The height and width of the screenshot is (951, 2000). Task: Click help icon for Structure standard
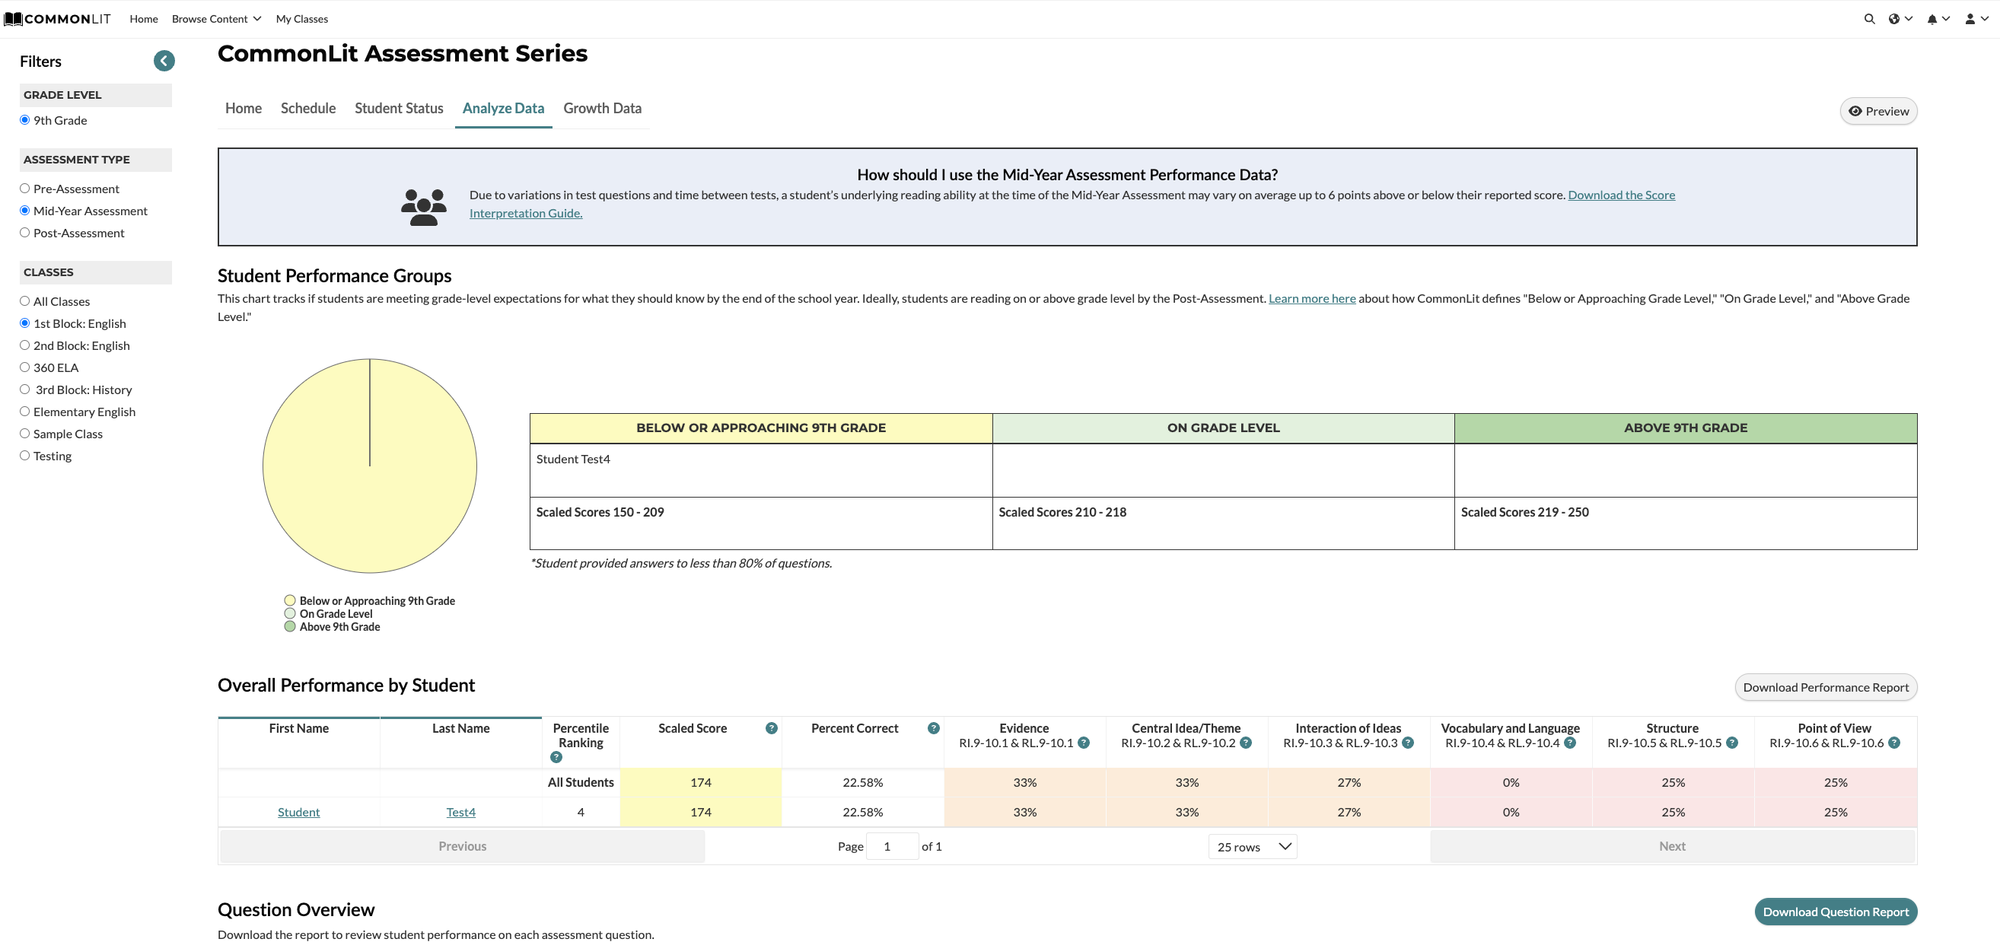[x=1732, y=743]
